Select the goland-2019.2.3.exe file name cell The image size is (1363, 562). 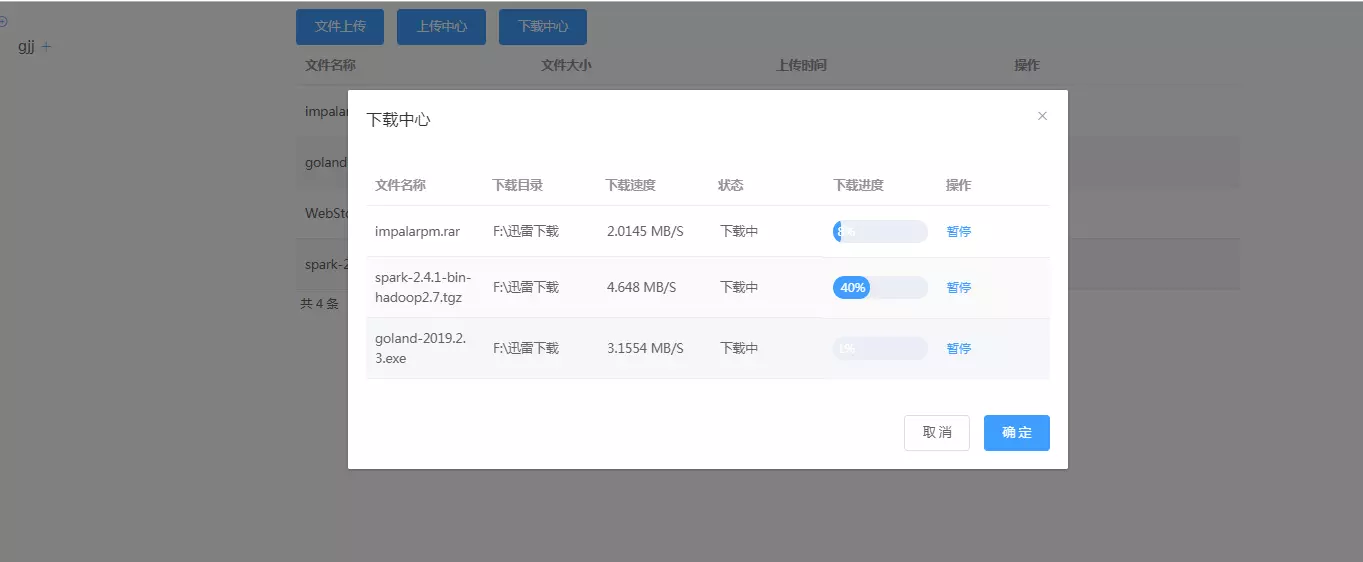coord(420,348)
